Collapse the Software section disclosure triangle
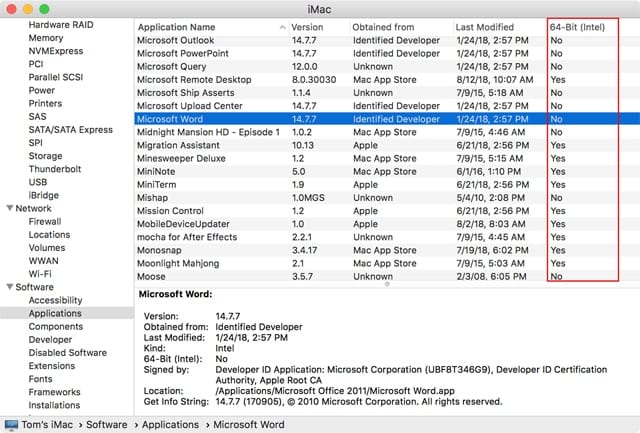This screenshot has width=640, height=433. pos(8,286)
